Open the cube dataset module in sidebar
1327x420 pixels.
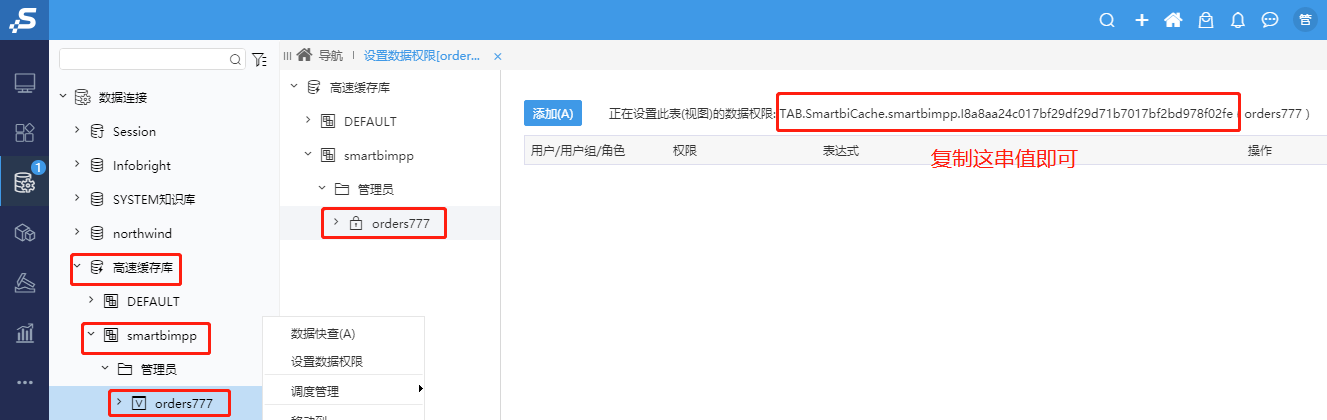pyautogui.click(x=25, y=233)
